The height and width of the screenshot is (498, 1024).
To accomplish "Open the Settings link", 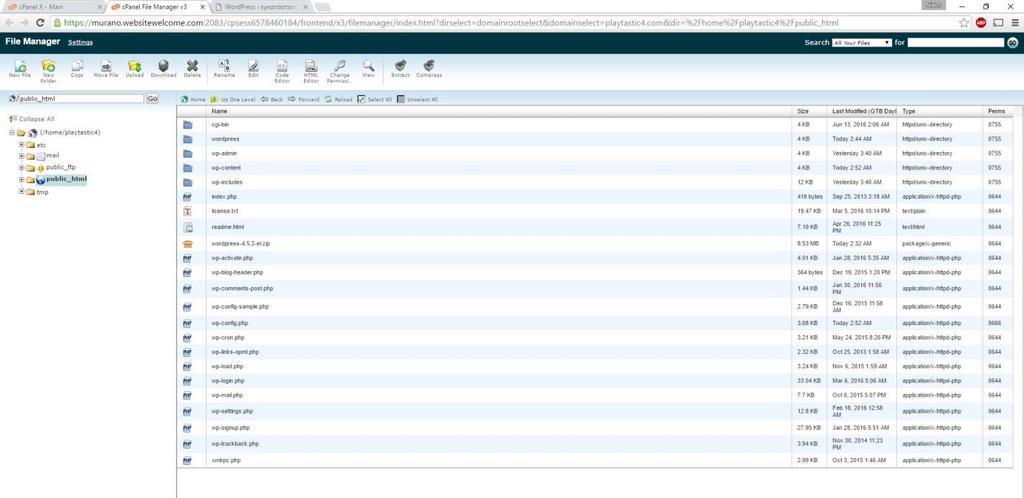I will pos(80,42).
